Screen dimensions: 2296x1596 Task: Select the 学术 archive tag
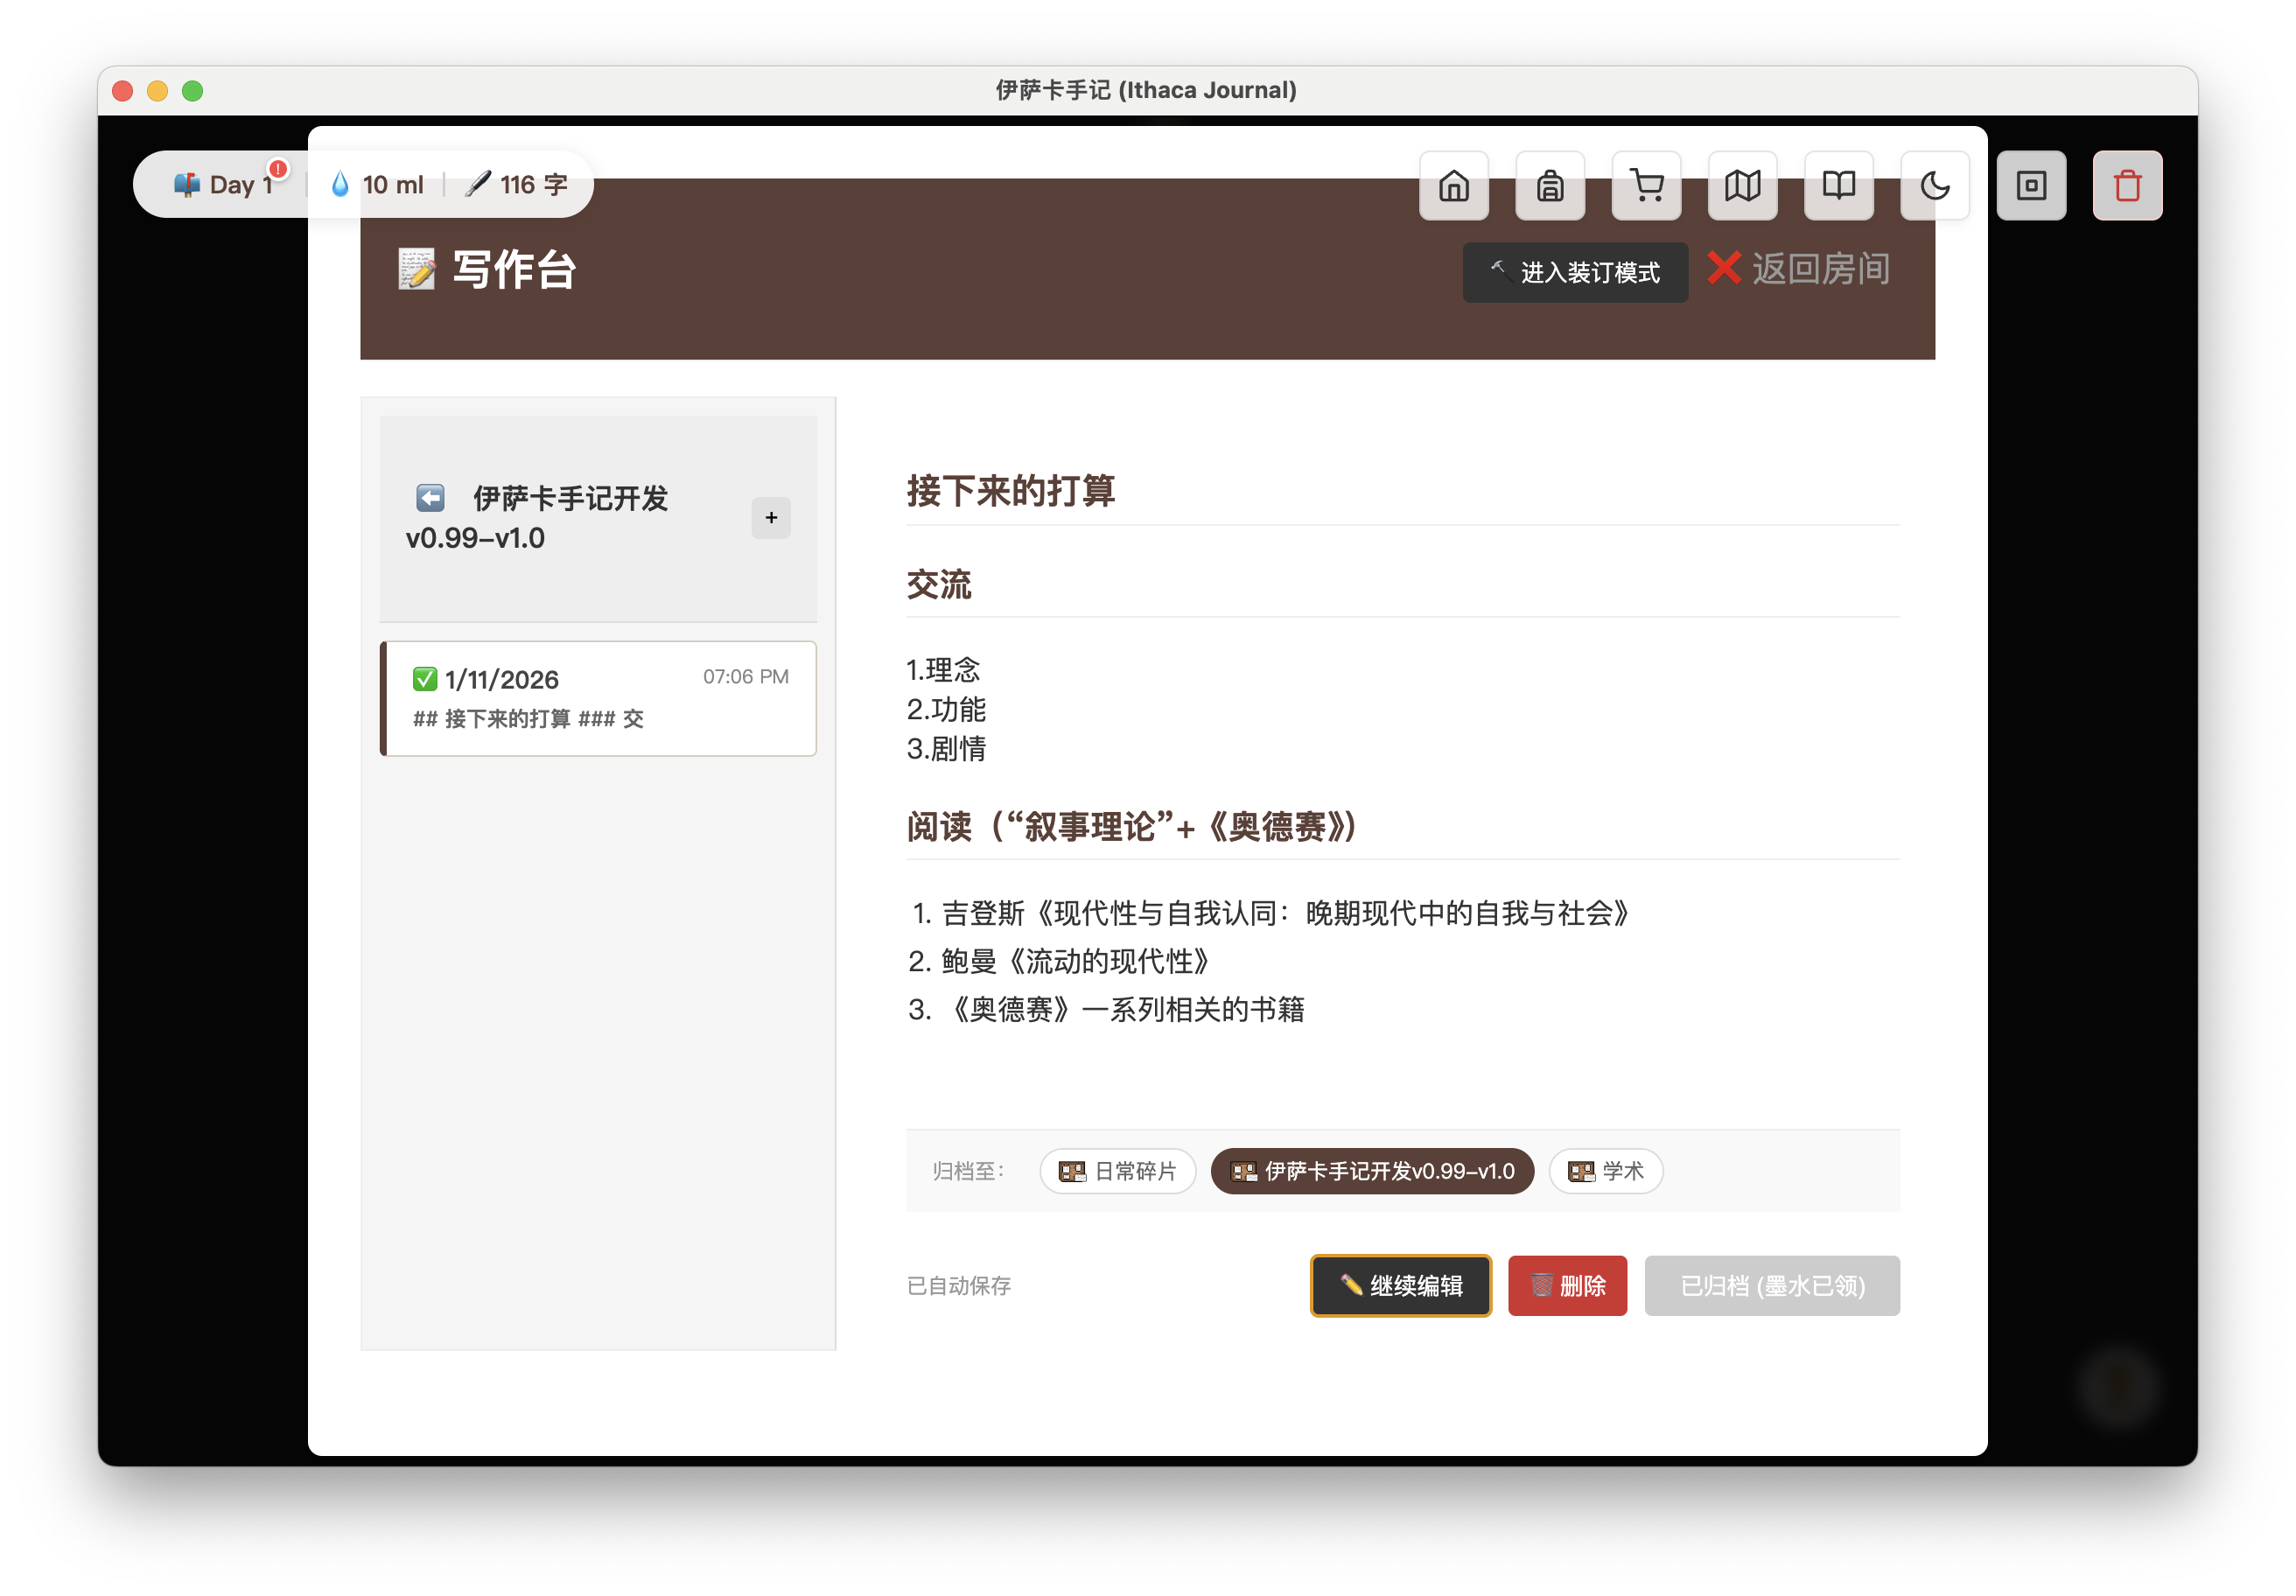[1605, 1171]
